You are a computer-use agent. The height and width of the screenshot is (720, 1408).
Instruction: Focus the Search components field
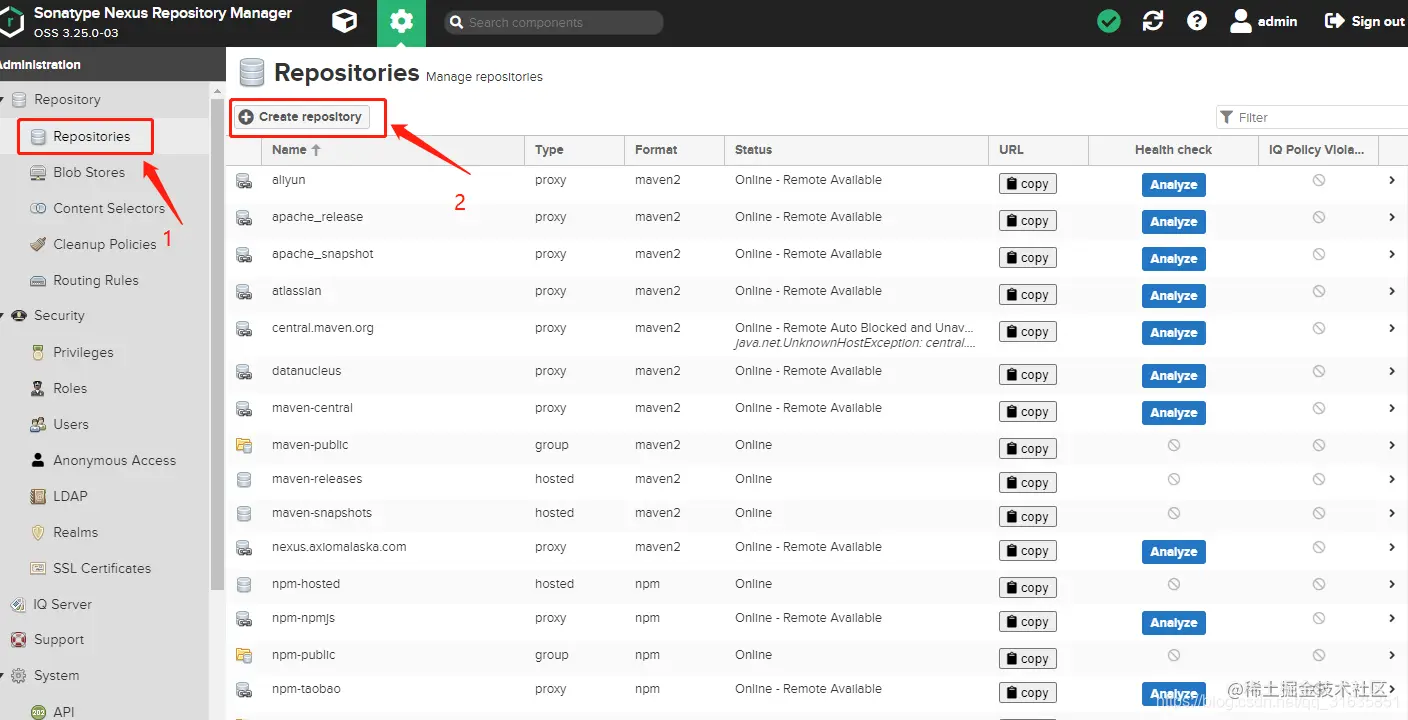coord(554,22)
